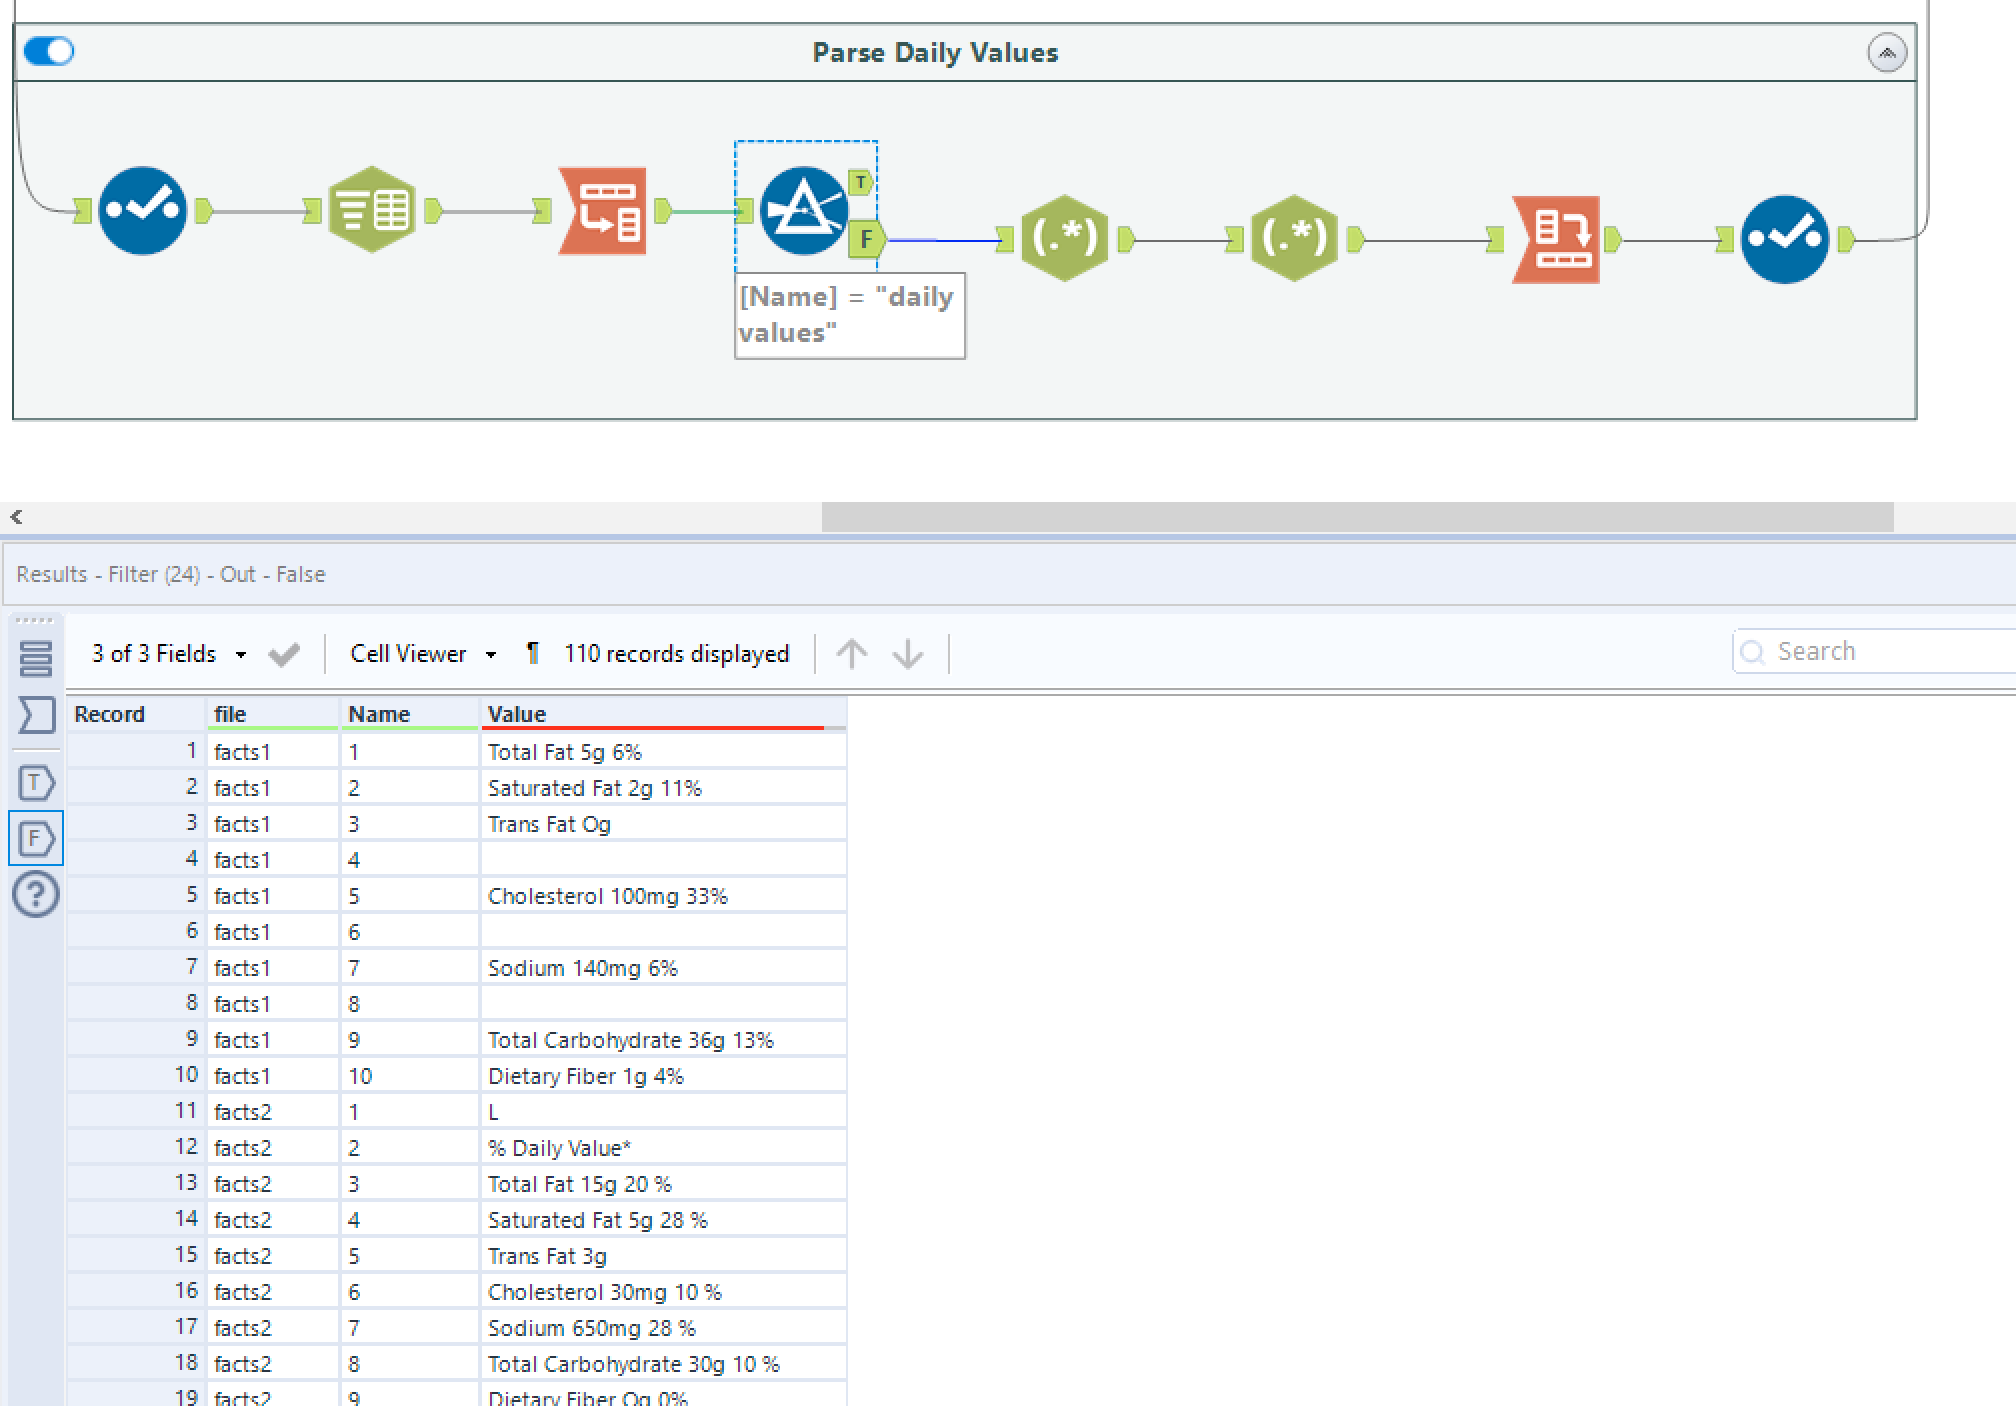Open Results panel help via question mark icon
The image size is (2016, 1406).
point(37,896)
